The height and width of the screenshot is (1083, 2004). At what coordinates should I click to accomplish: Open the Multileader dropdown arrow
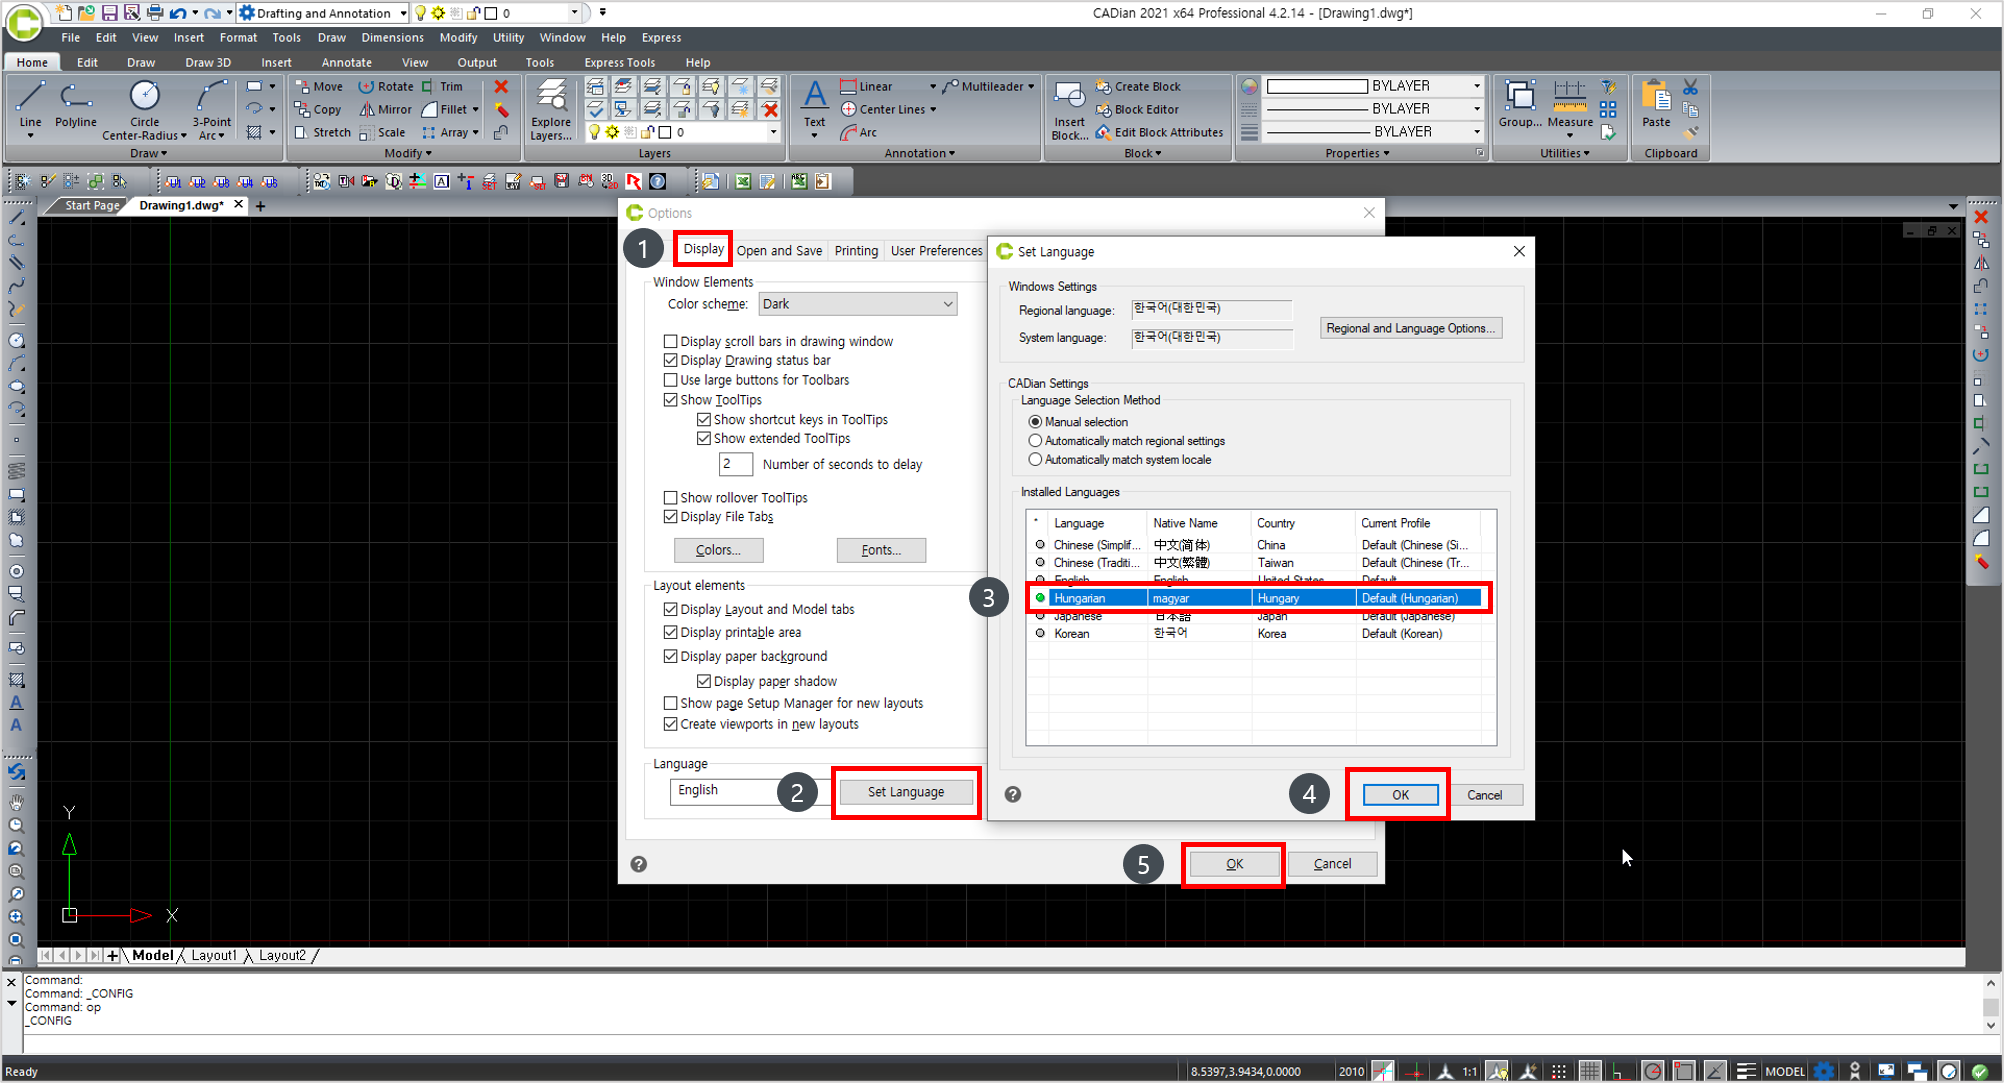point(1031,87)
